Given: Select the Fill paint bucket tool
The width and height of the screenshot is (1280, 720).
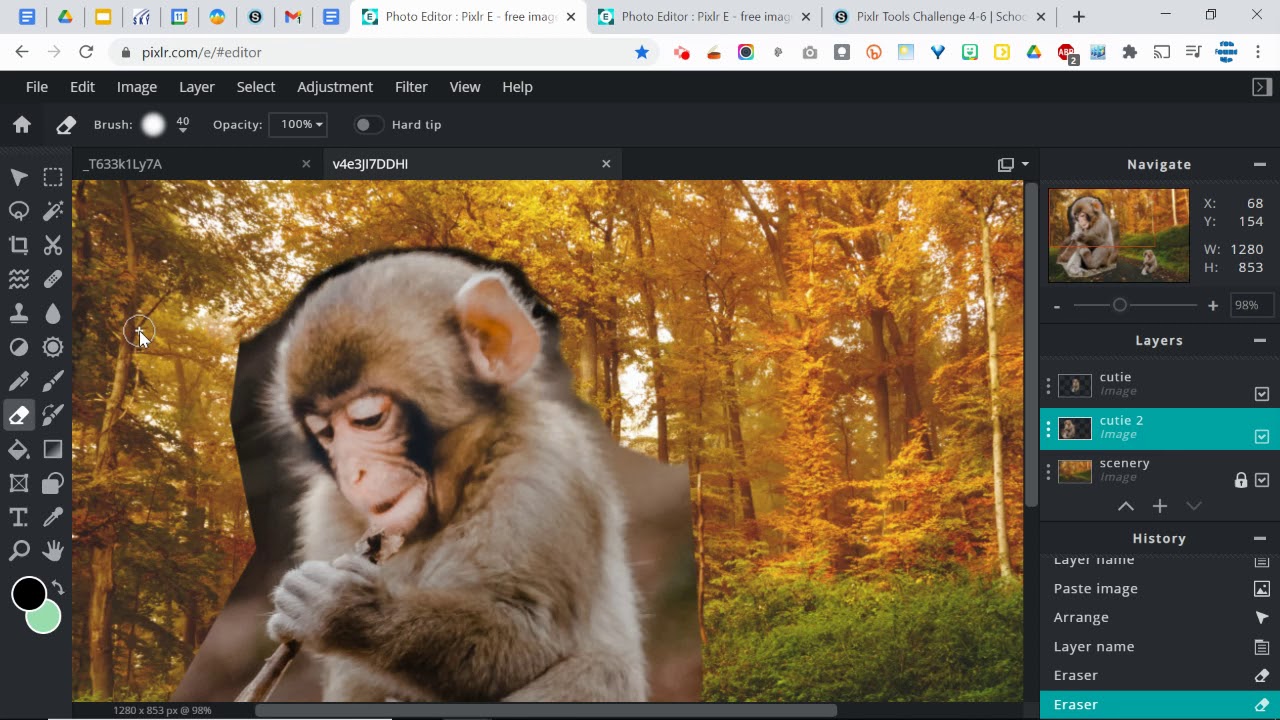Looking at the screenshot, I should (x=19, y=449).
